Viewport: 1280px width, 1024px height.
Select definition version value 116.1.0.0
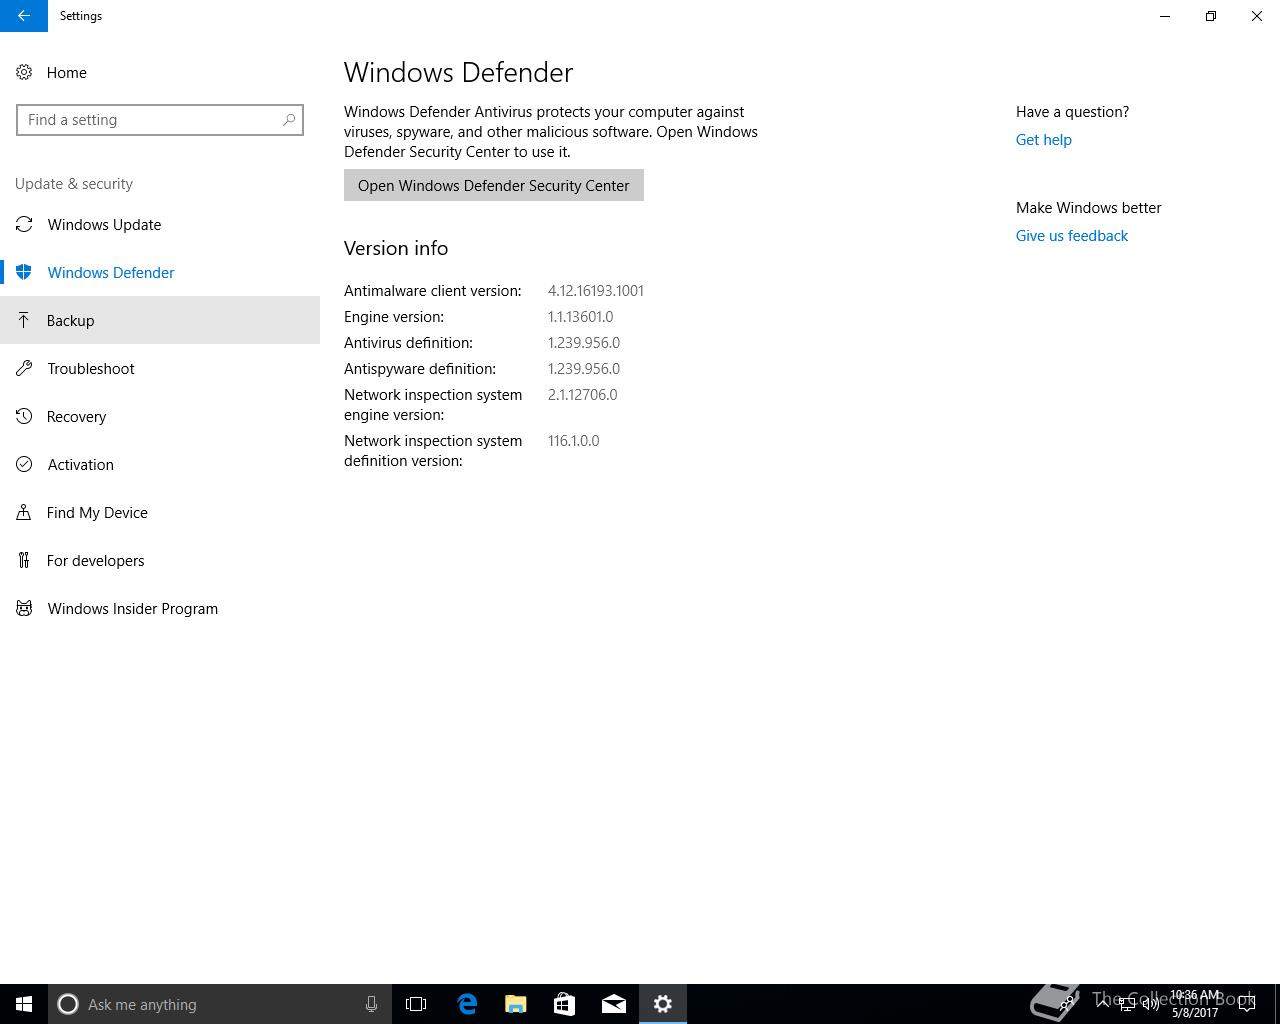(574, 441)
